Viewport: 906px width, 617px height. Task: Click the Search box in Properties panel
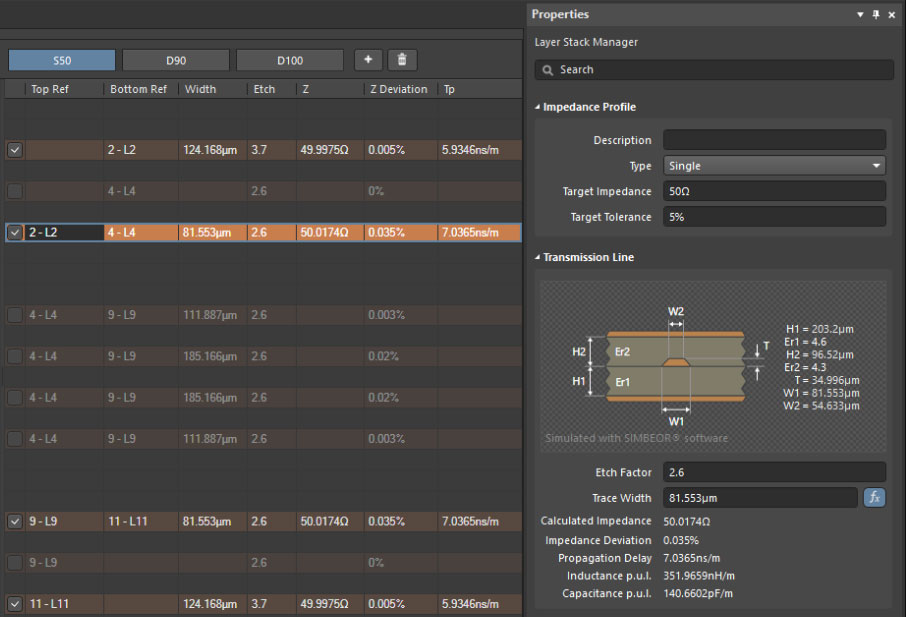click(714, 70)
